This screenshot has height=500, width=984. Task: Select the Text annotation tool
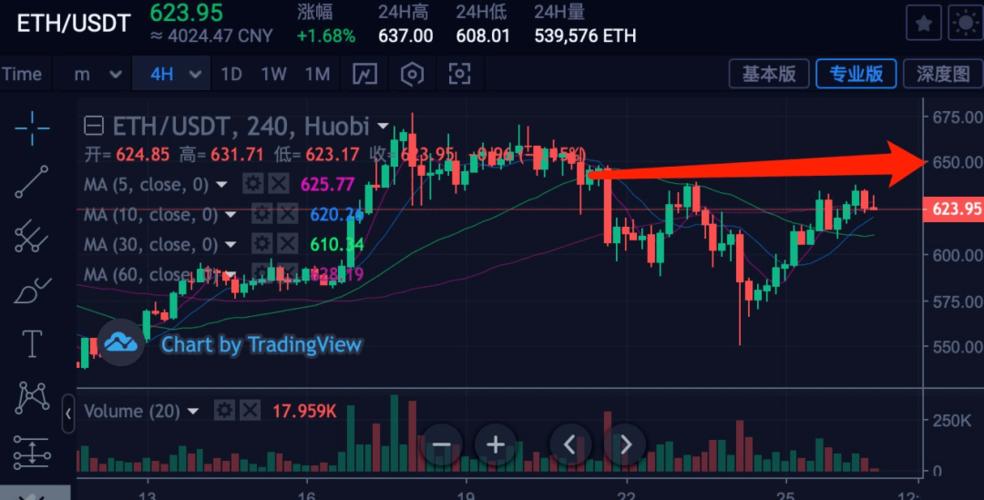pos(32,344)
